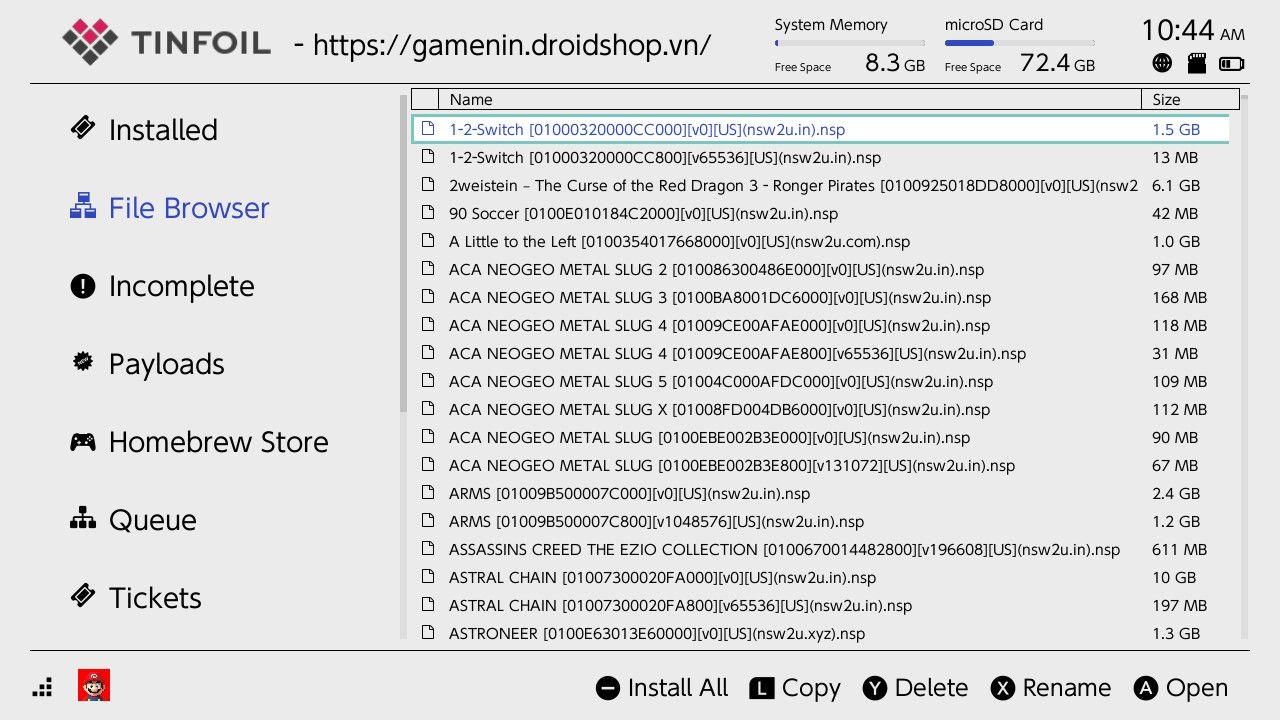
Task: Click the Incomplete exclamation icon
Action: click(x=83, y=286)
